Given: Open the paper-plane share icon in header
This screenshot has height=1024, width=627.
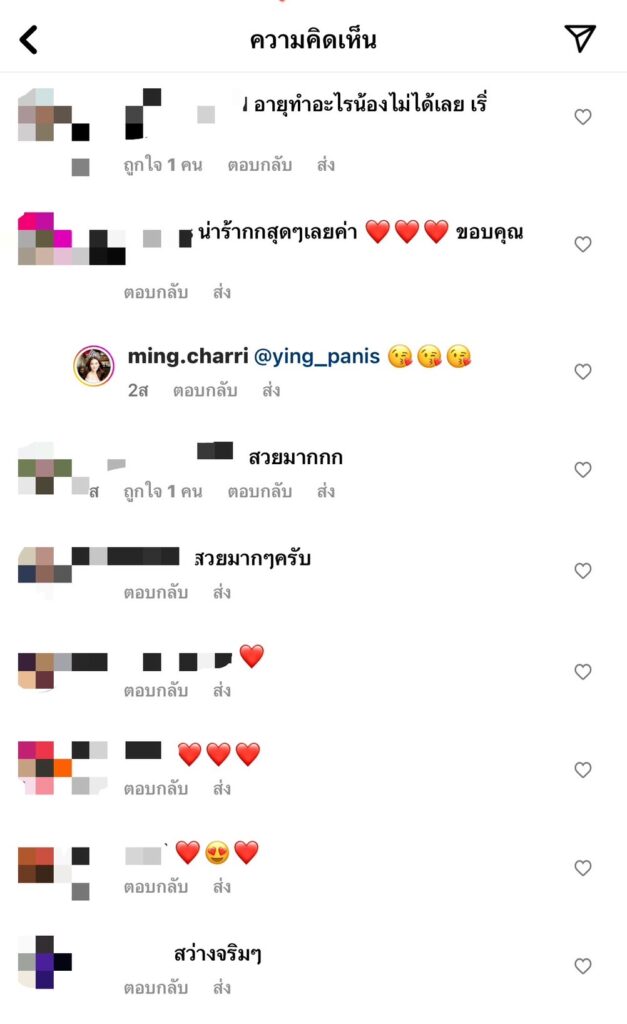Looking at the screenshot, I should click(x=580, y=39).
